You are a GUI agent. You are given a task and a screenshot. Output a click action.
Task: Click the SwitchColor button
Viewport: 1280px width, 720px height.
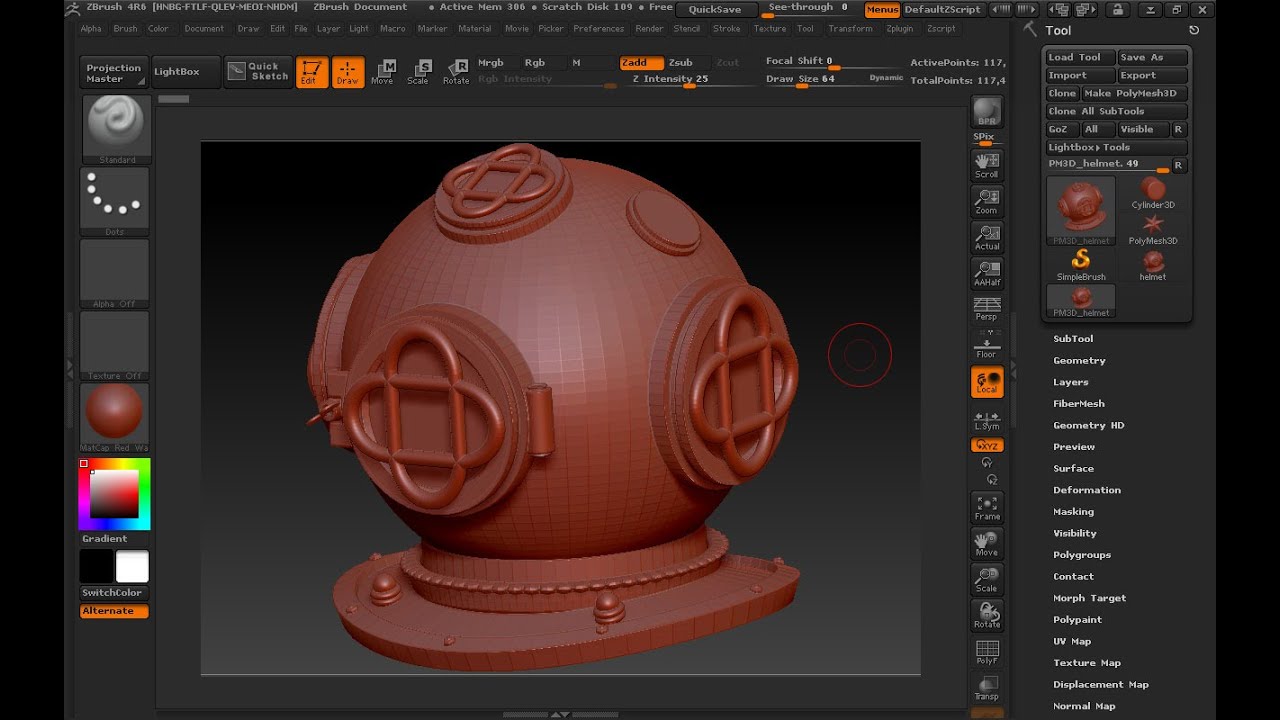[x=112, y=593]
